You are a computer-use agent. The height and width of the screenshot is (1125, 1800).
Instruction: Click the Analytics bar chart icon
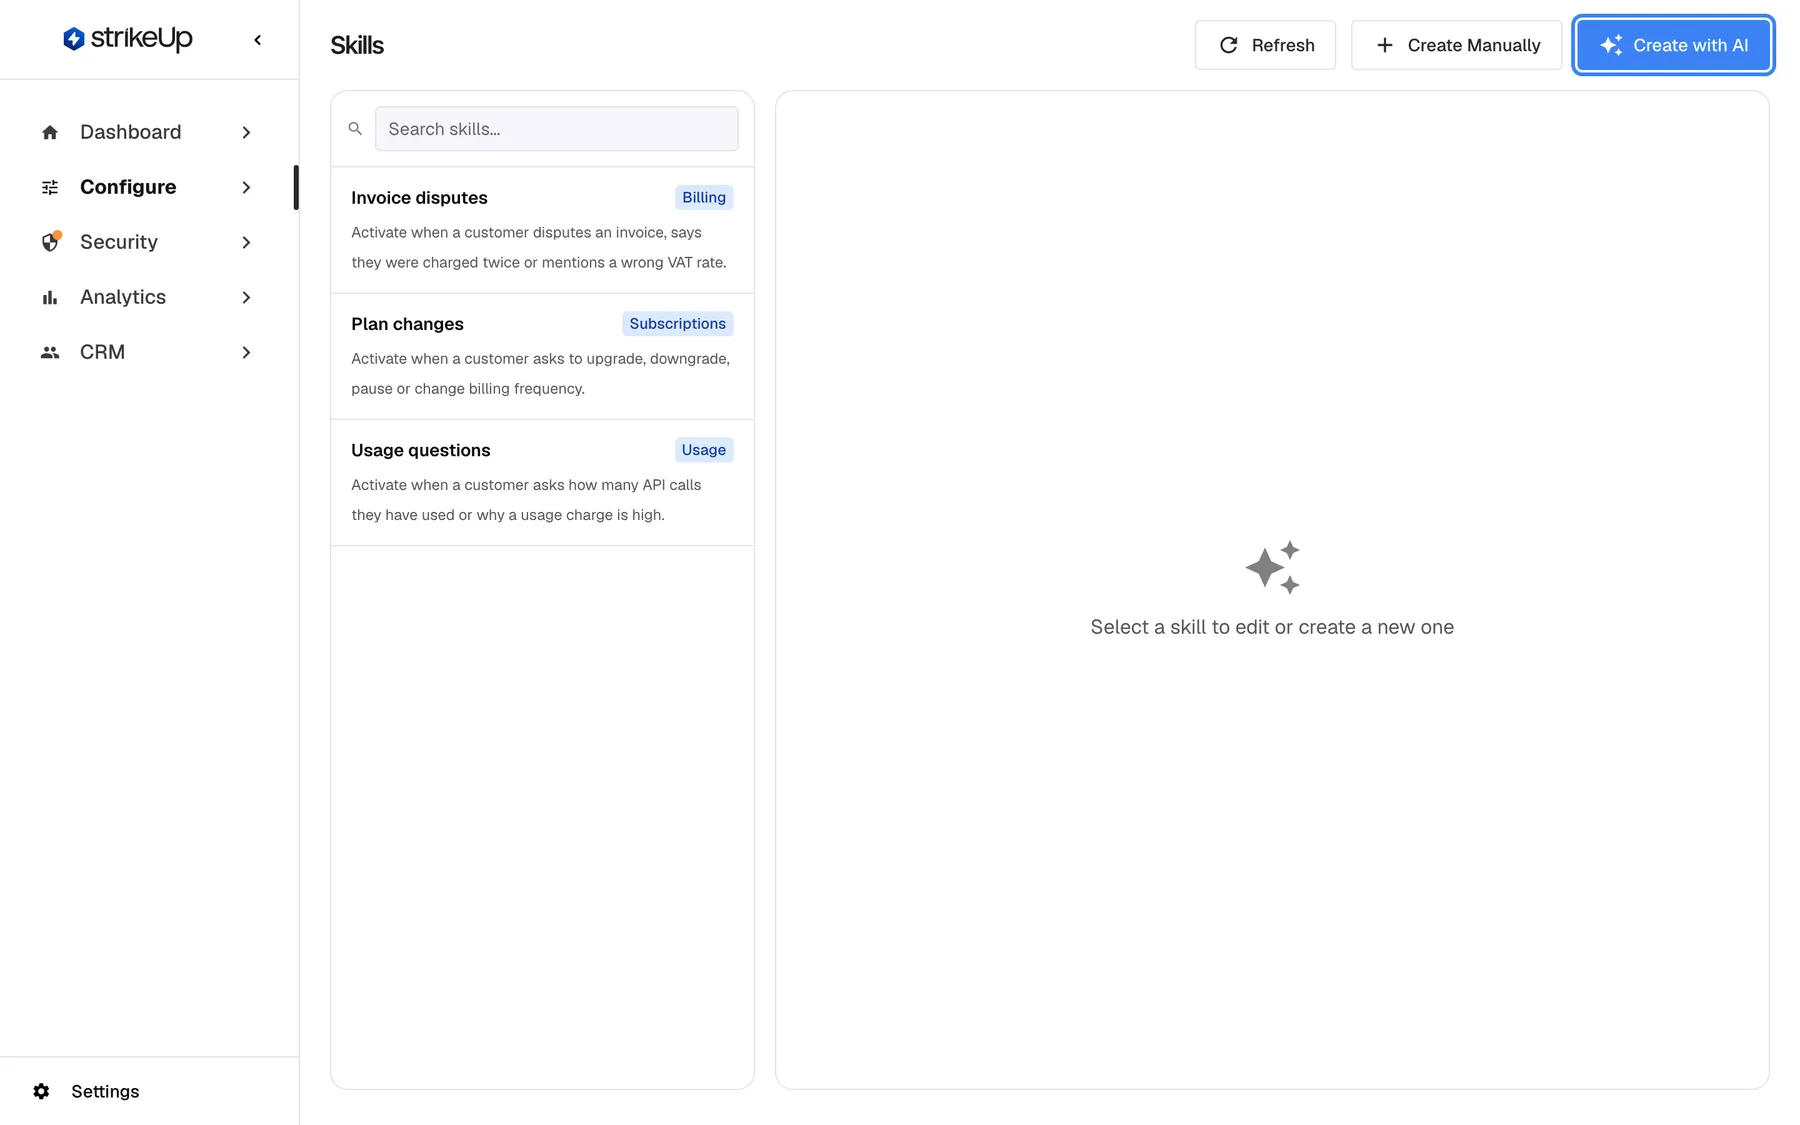tap(50, 297)
